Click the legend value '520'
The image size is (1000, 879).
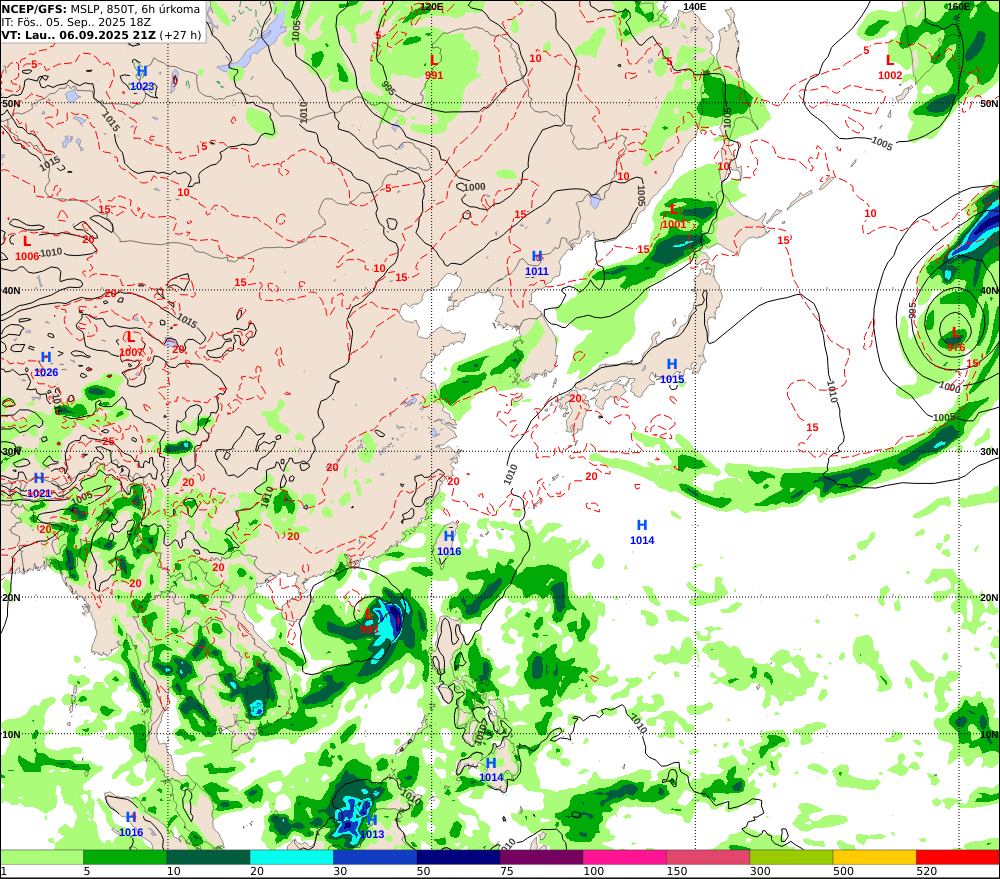927,871
